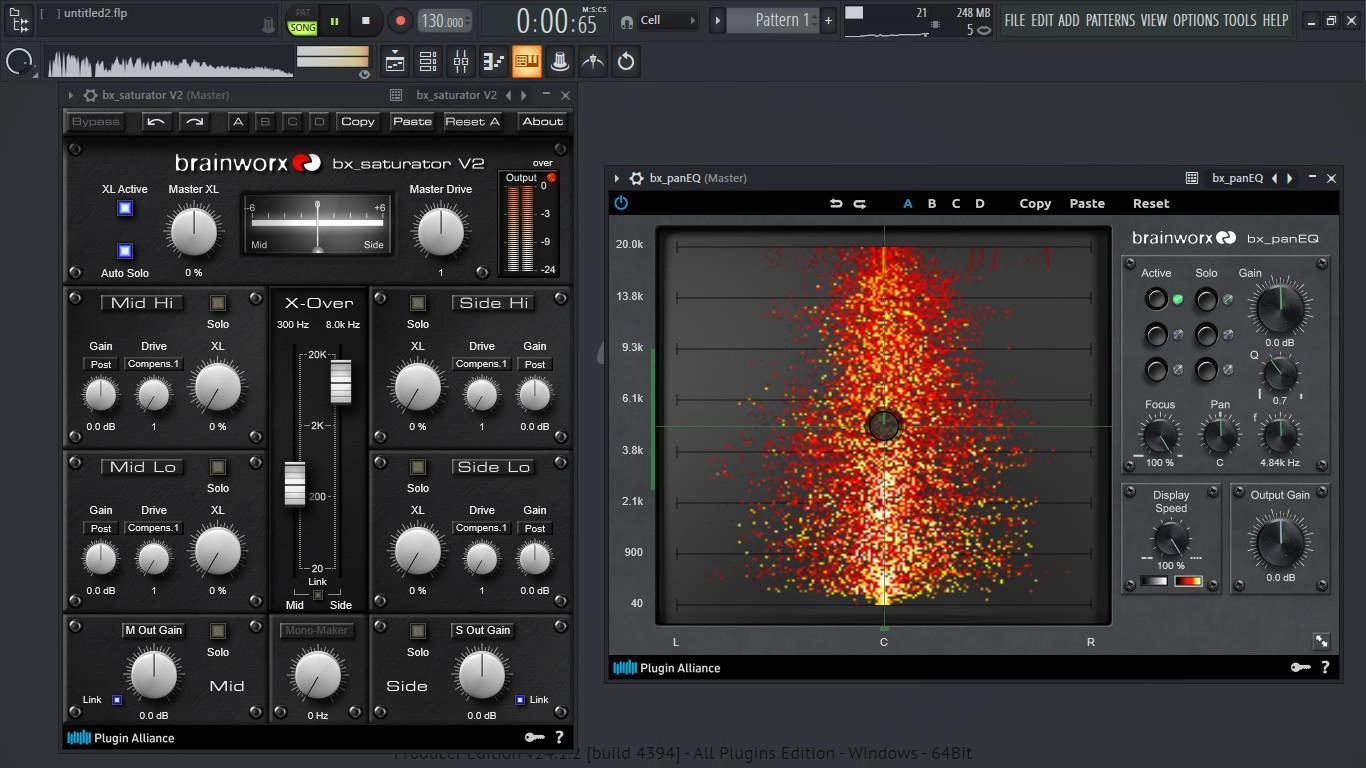Click Reset A in bx_saturator V2
This screenshot has width=1366, height=768.
(x=473, y=121)
